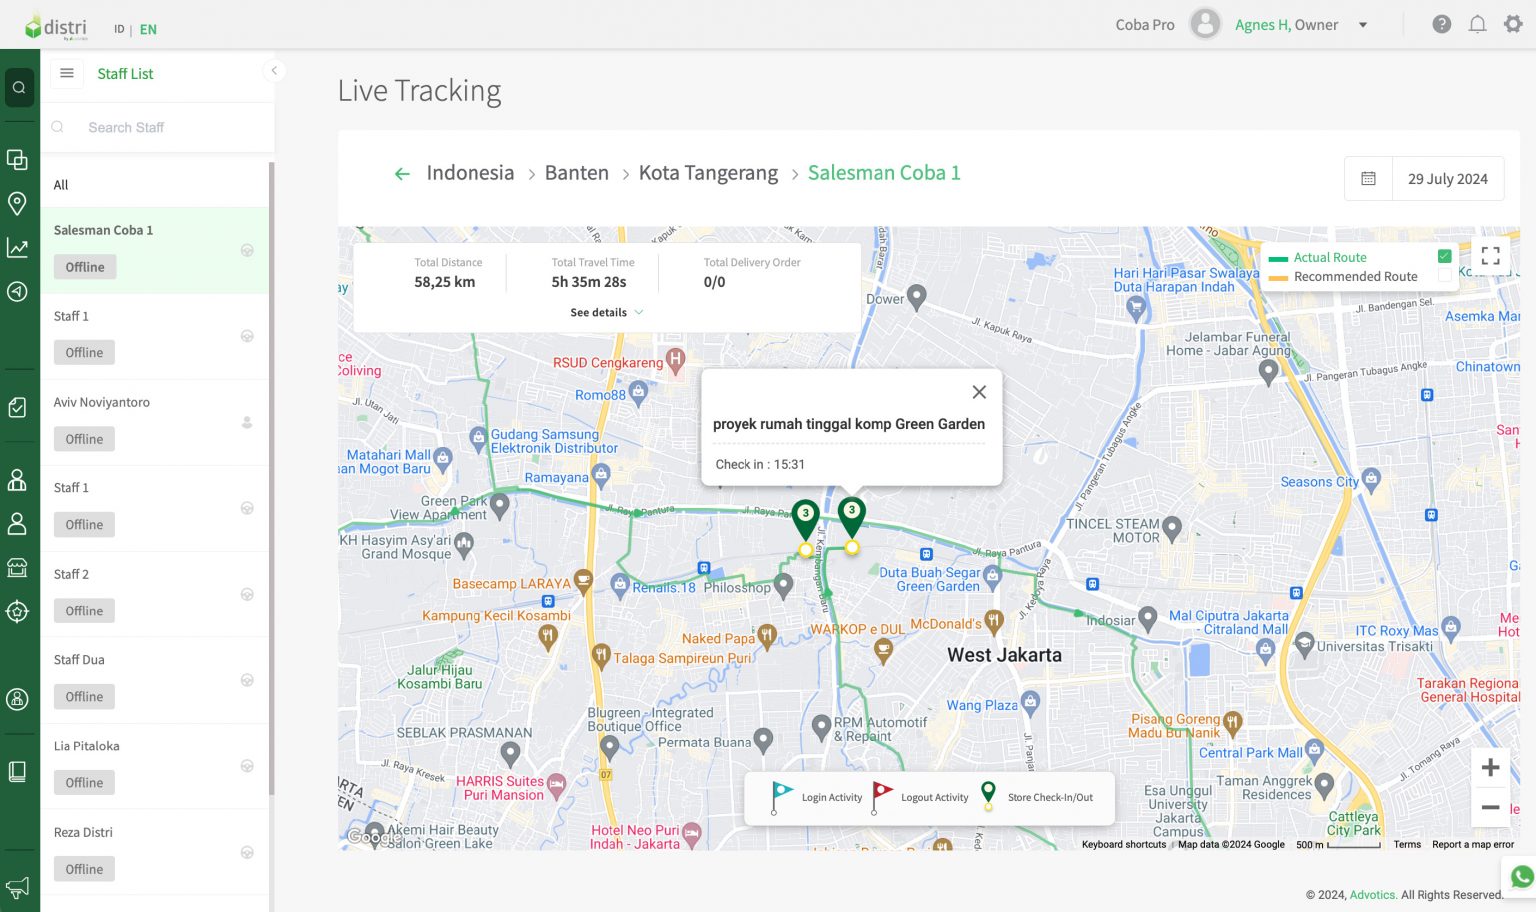
Task: Uncheck the Actual Route checkbox
Action: point(1444,257)
